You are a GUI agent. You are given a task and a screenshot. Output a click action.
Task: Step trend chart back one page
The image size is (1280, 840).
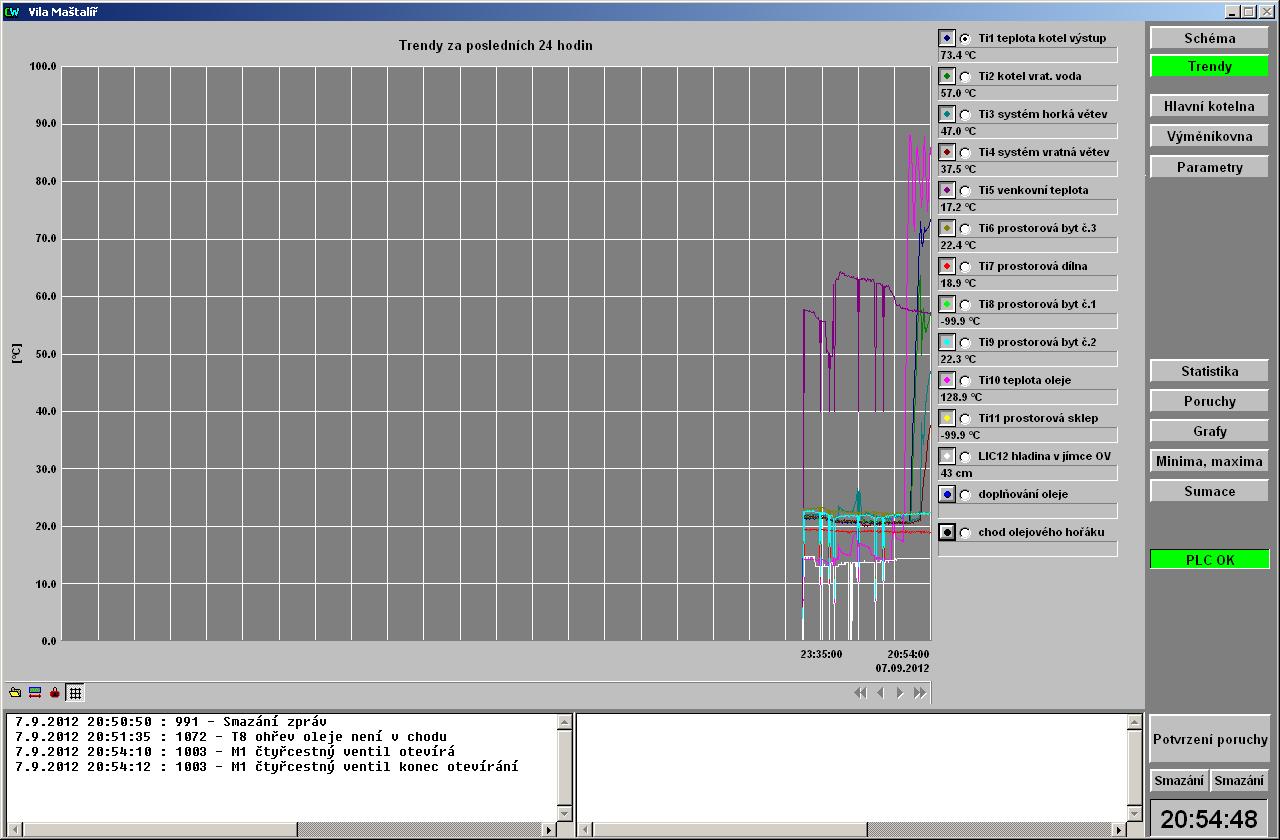(x=880, y=692)
